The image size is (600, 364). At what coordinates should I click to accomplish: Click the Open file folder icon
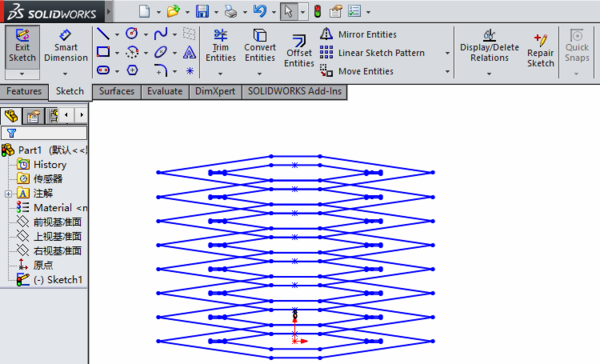(x=173, y=11)
